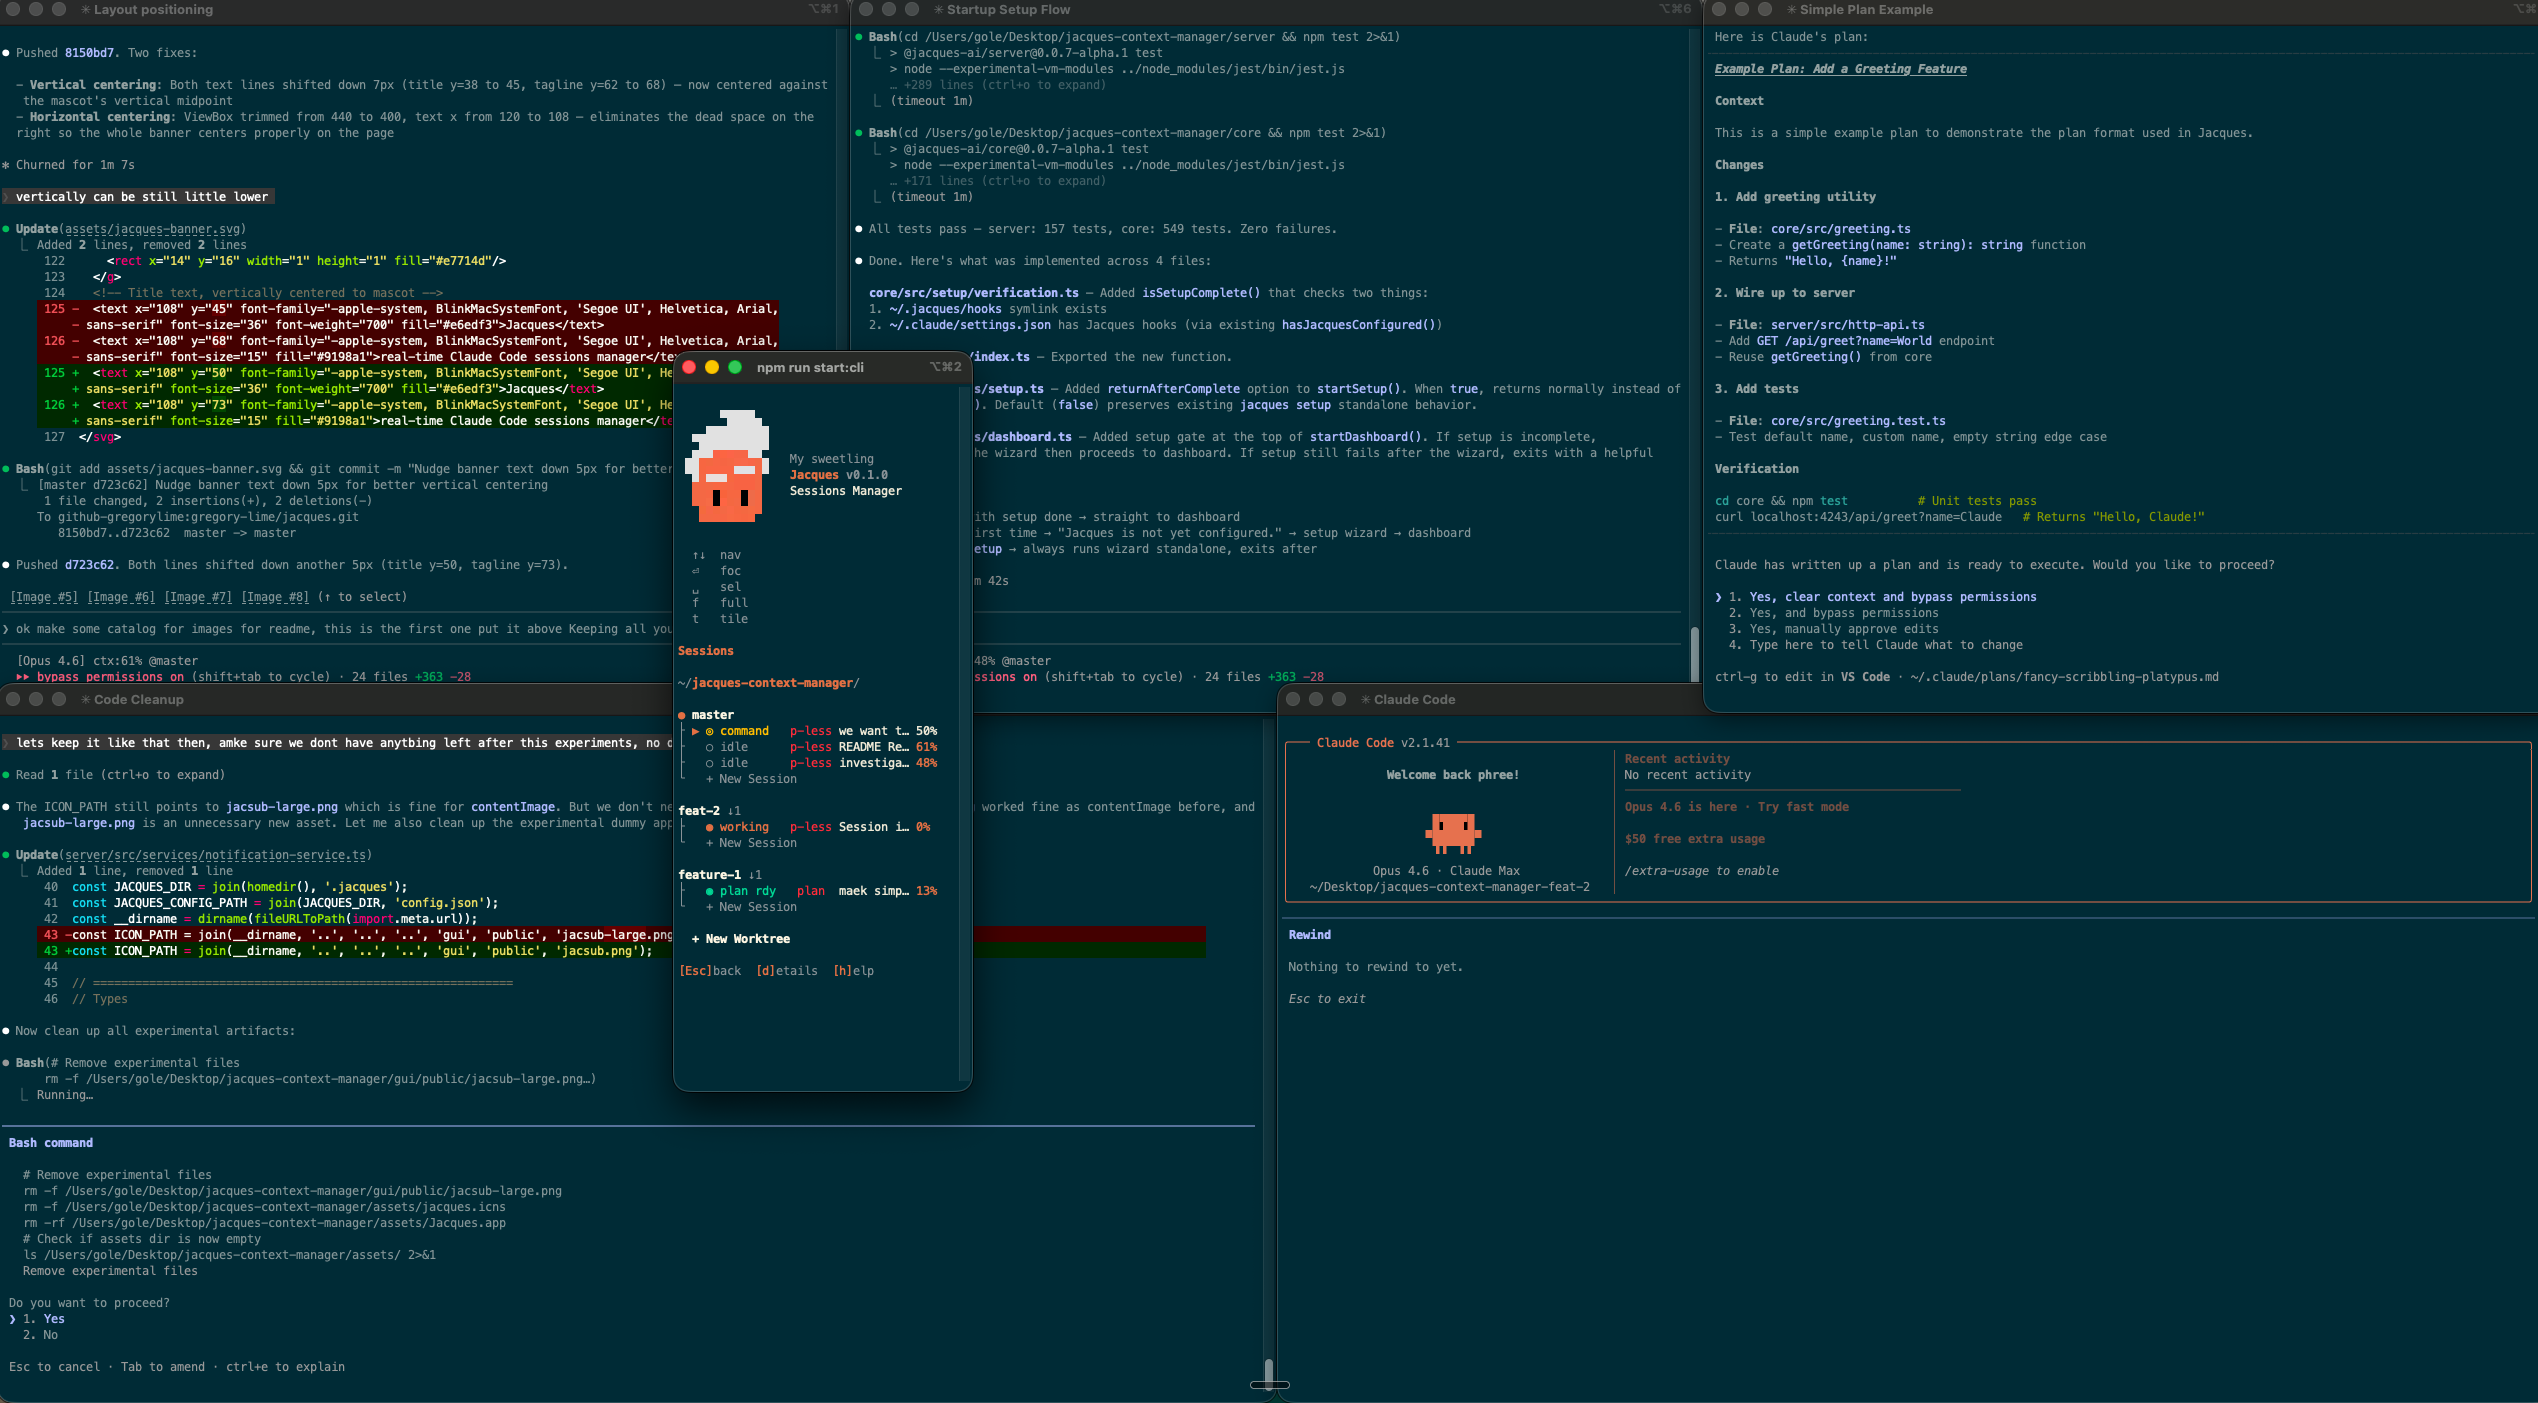
Task: Click the double-arrow icon before bypass permissions
Action: coord(22,677)
